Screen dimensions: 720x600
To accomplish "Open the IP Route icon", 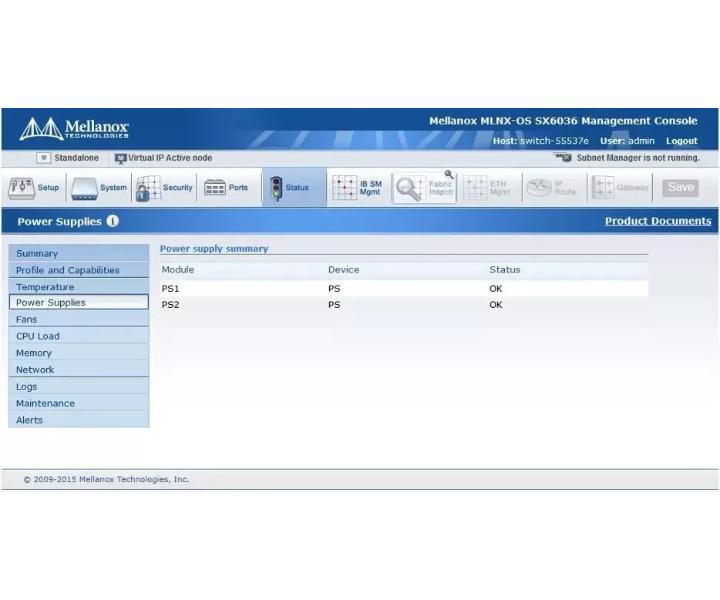I will coord(539,188).
